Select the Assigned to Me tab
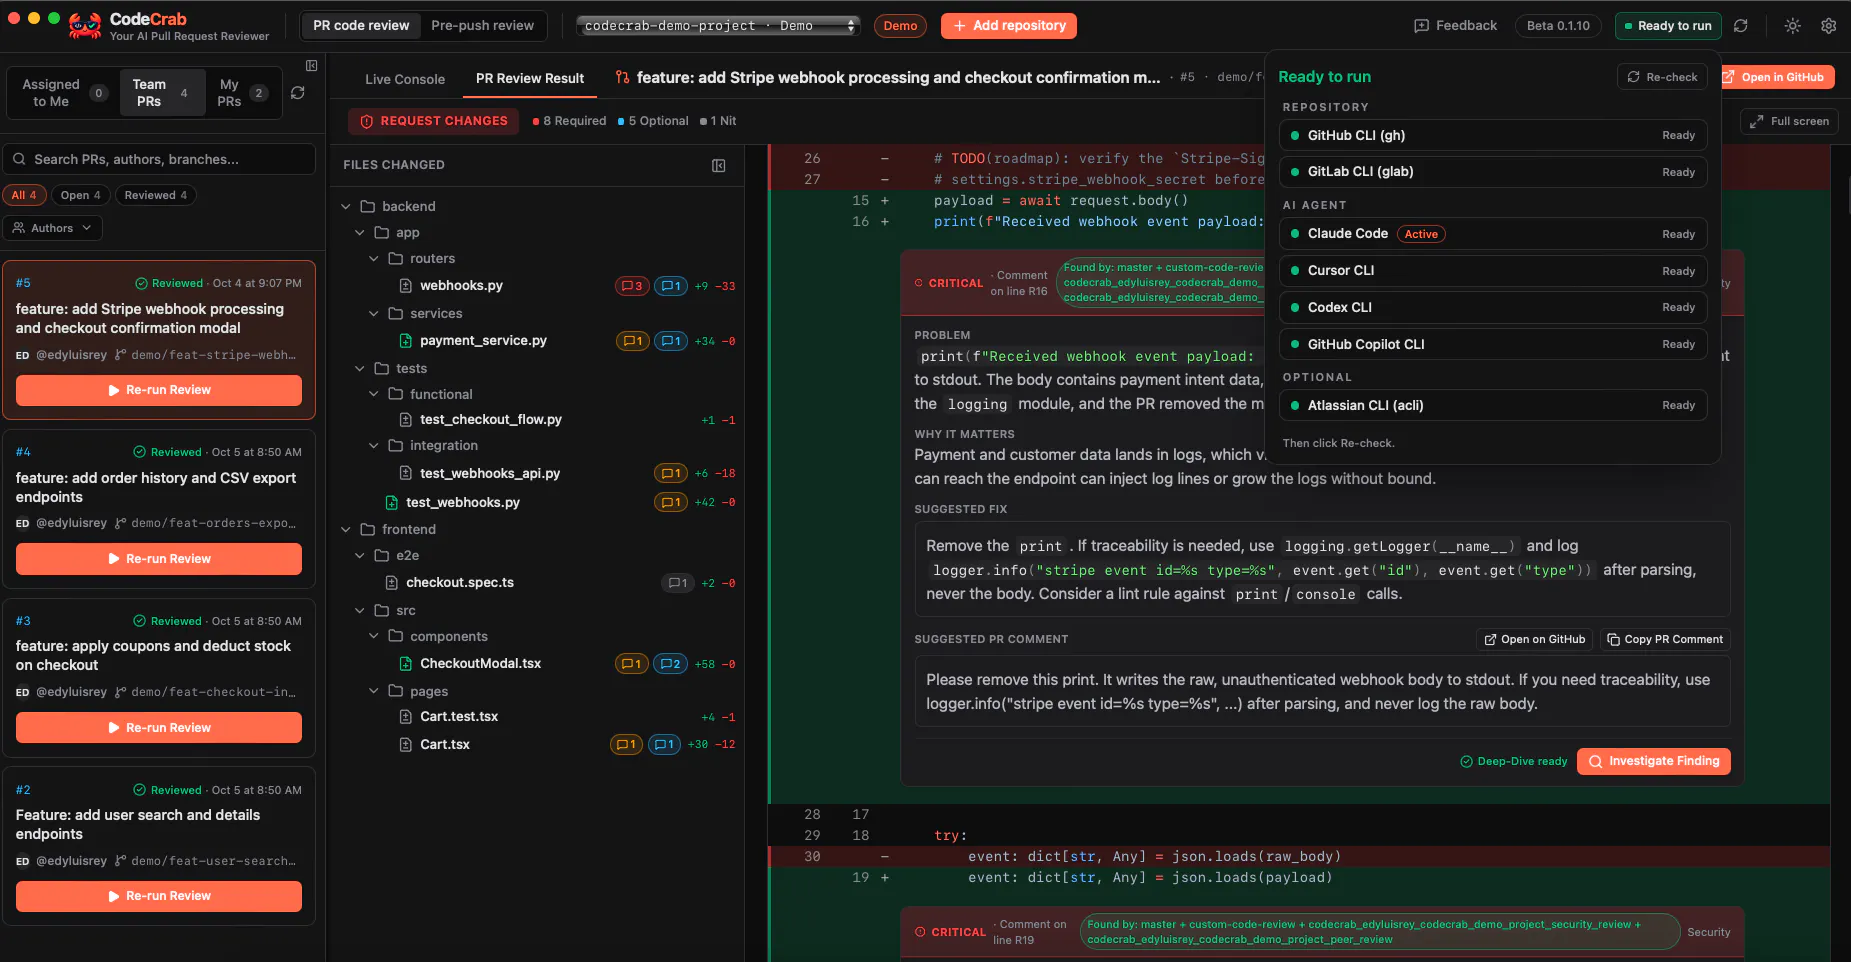1851x962 pixels. pyautogui.click(x=62, y=93)
